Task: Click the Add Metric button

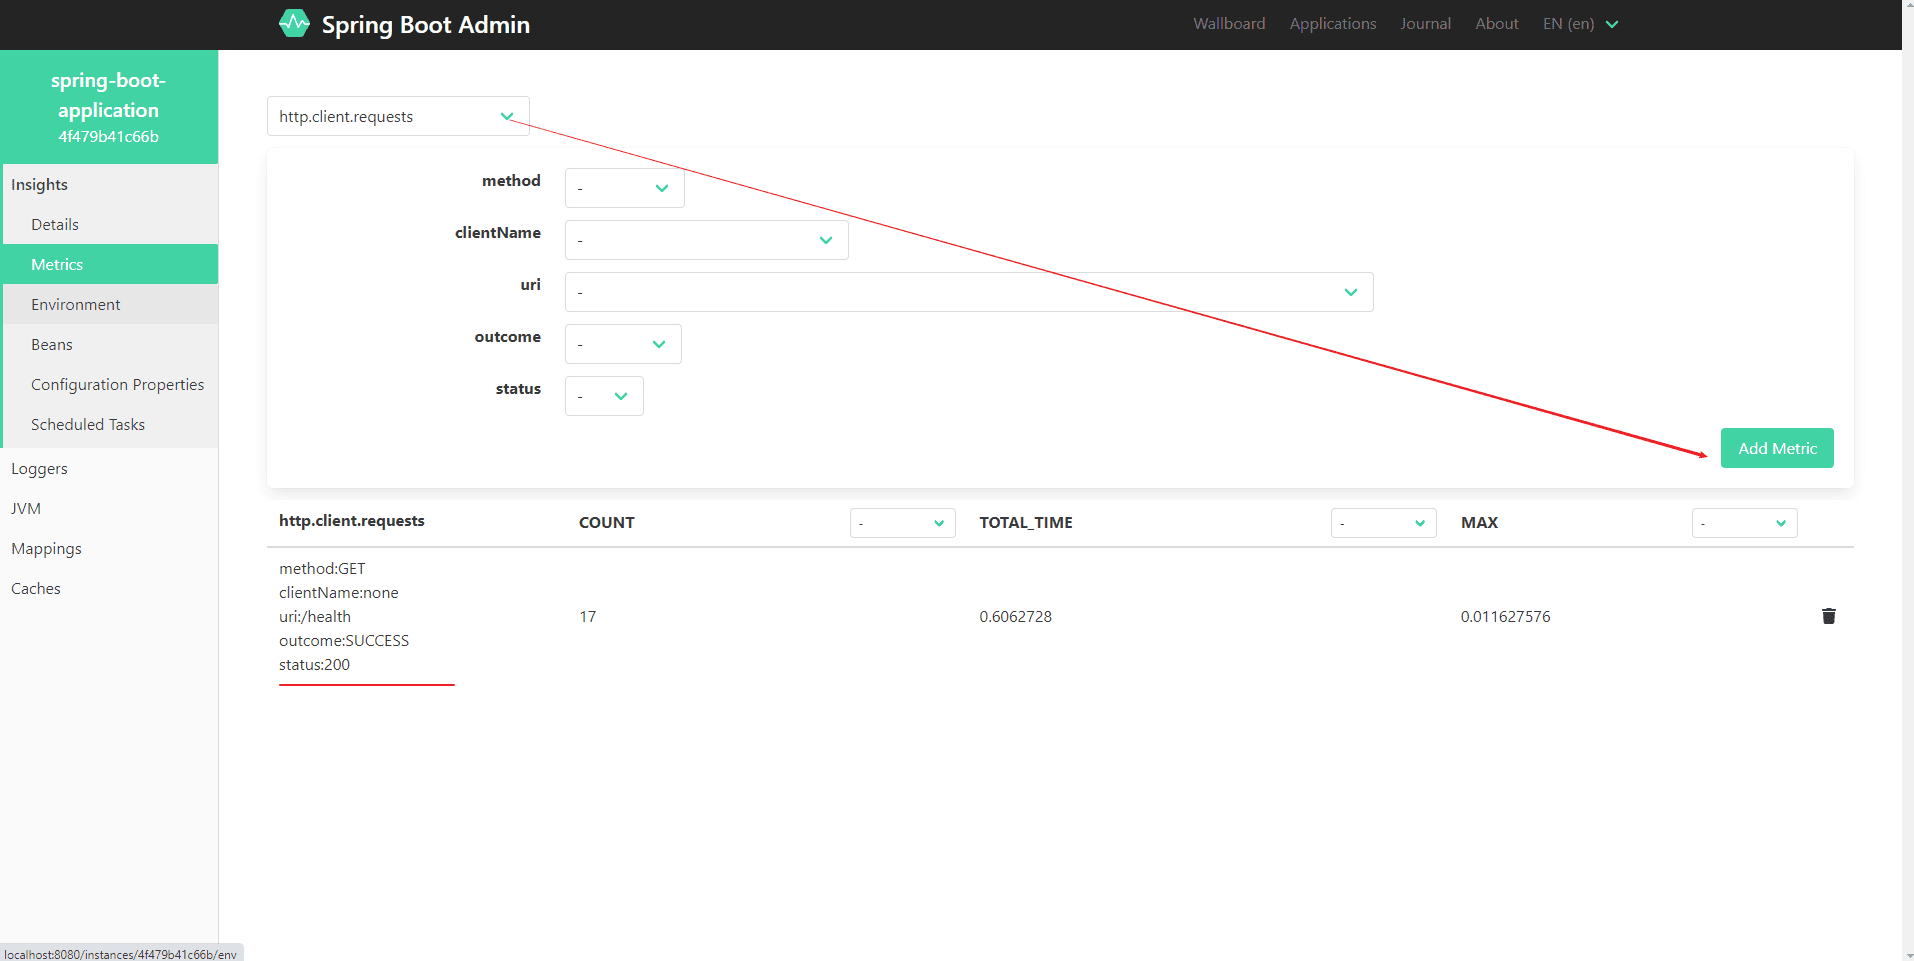Action: click(1776, 448)
